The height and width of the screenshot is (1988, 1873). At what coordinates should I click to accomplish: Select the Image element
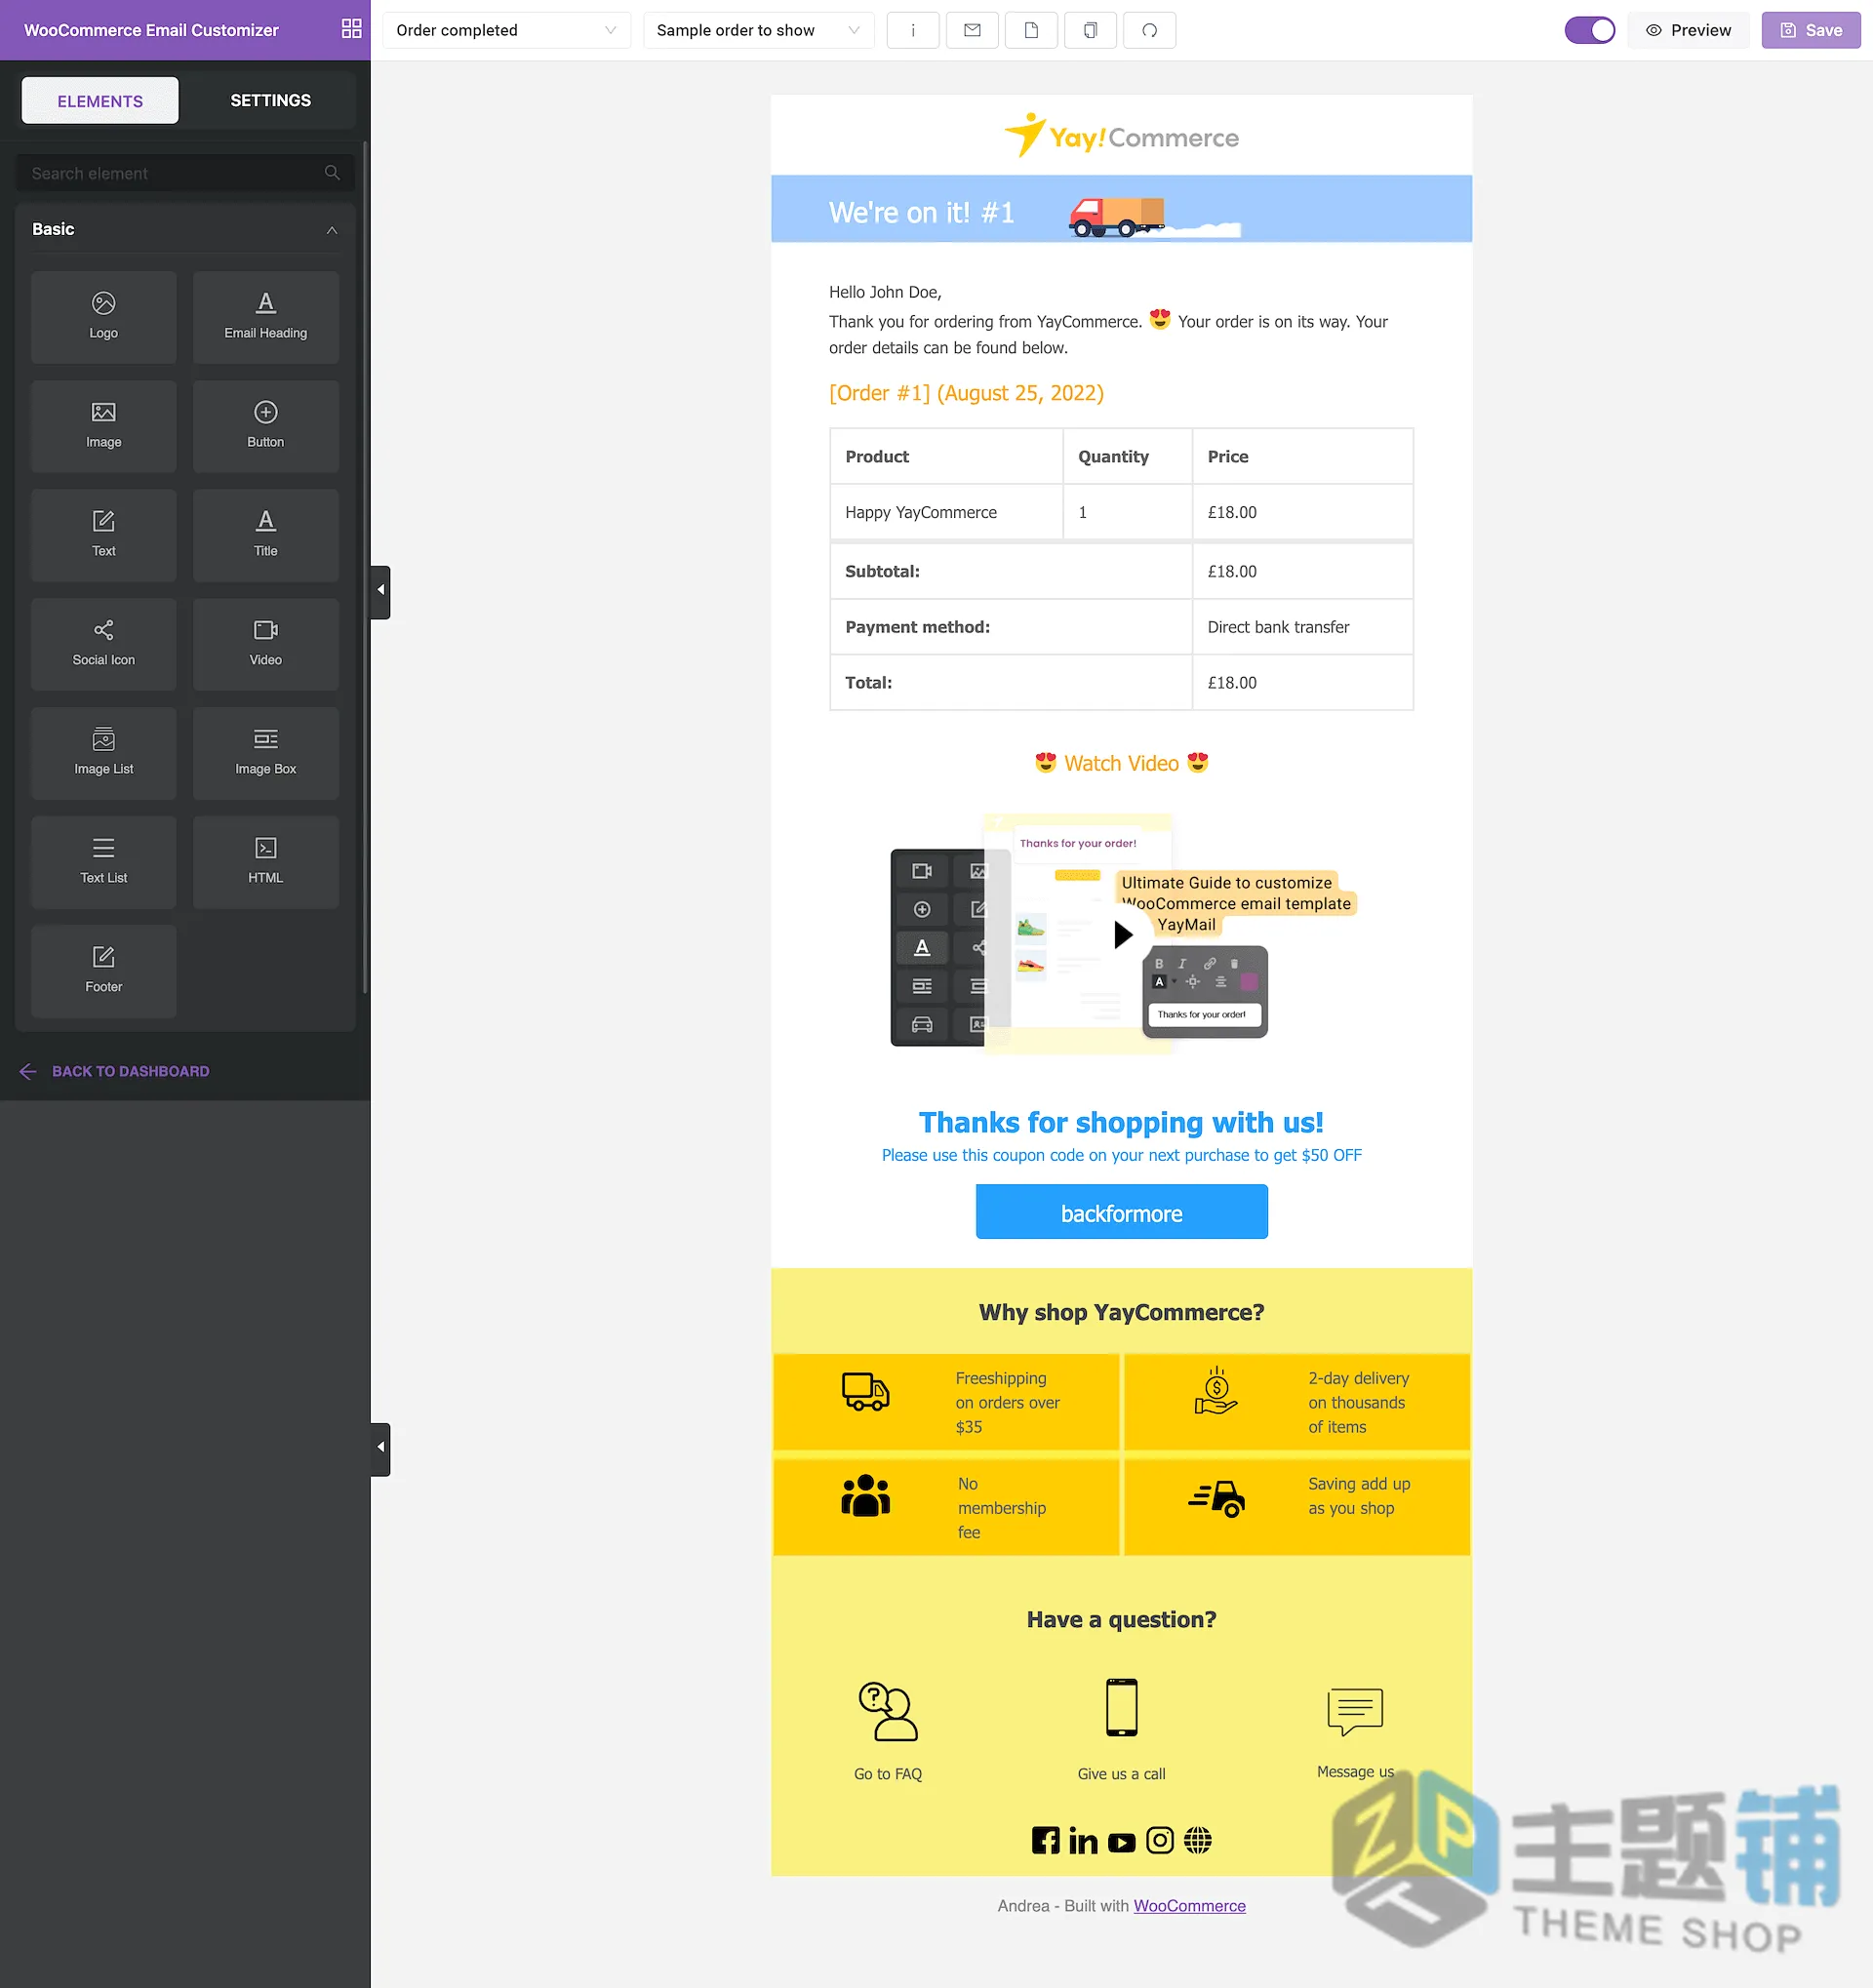[103, 426]
